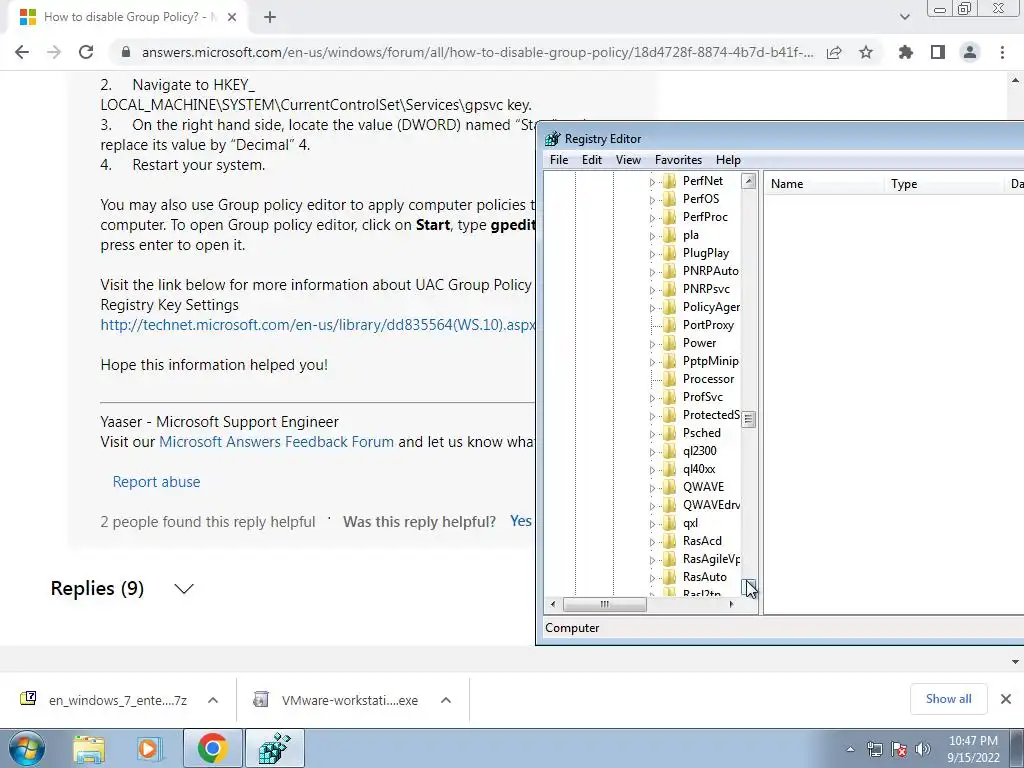The image size is (1024, 768).
Task: Open the tab search chevron in Chrome
Action: pyautogui.click(x=904, y=17)
